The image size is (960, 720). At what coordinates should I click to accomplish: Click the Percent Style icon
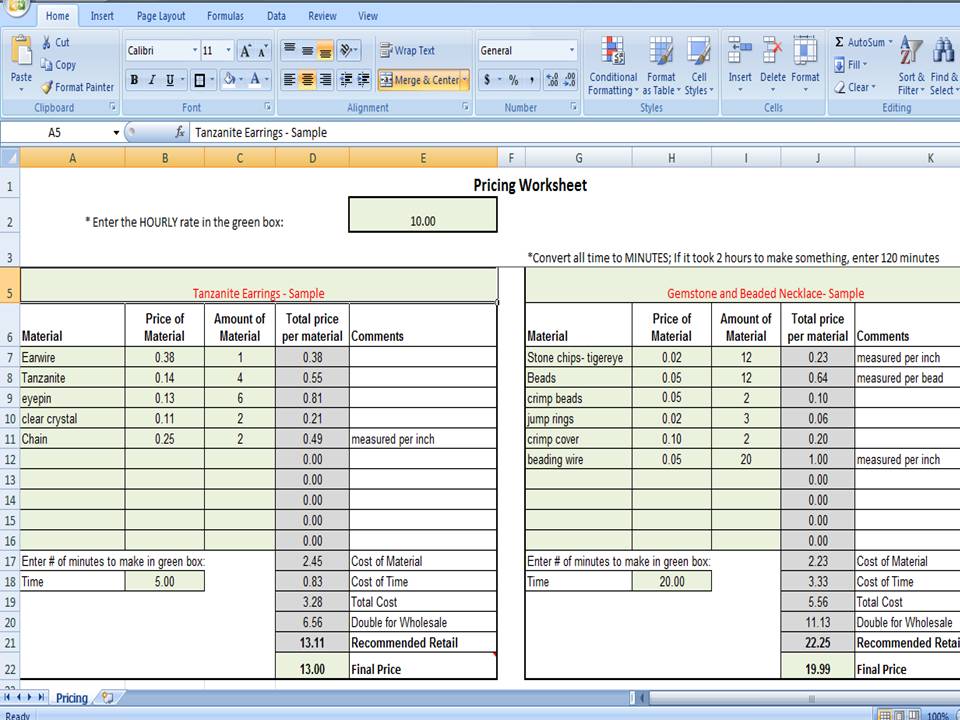[513, 80]
